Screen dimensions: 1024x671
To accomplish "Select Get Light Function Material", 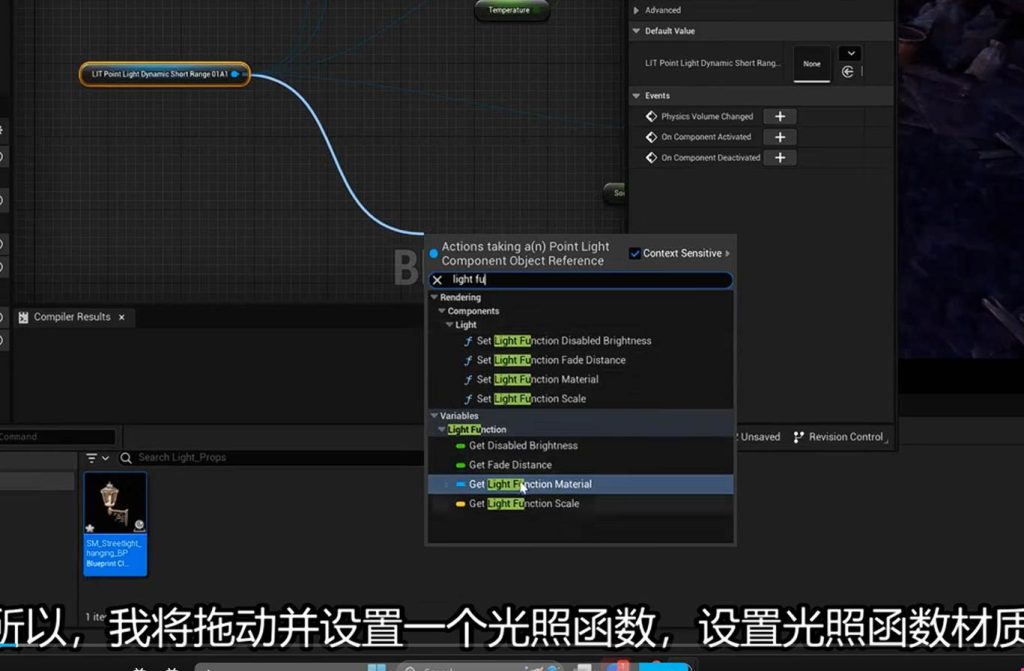I will coord(530,484).
